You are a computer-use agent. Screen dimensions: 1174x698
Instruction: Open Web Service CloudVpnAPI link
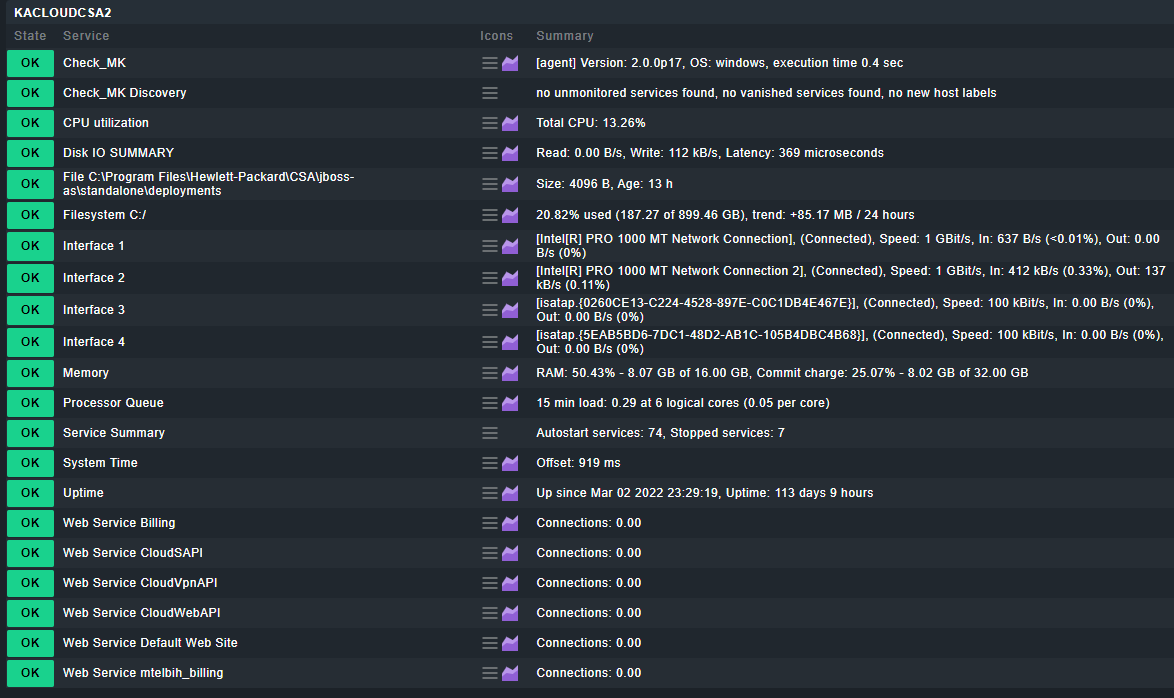140,583
